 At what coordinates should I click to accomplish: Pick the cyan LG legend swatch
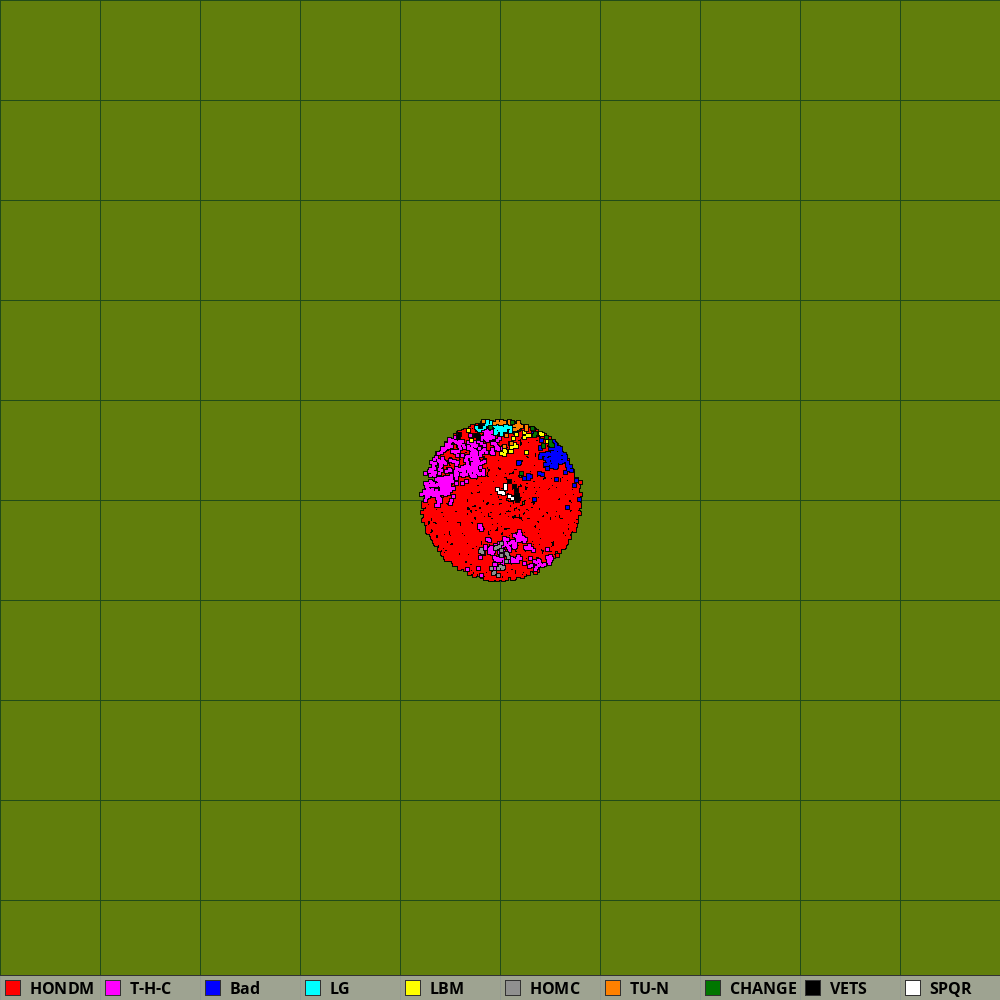pyautogui.click(x=313, y=988)
